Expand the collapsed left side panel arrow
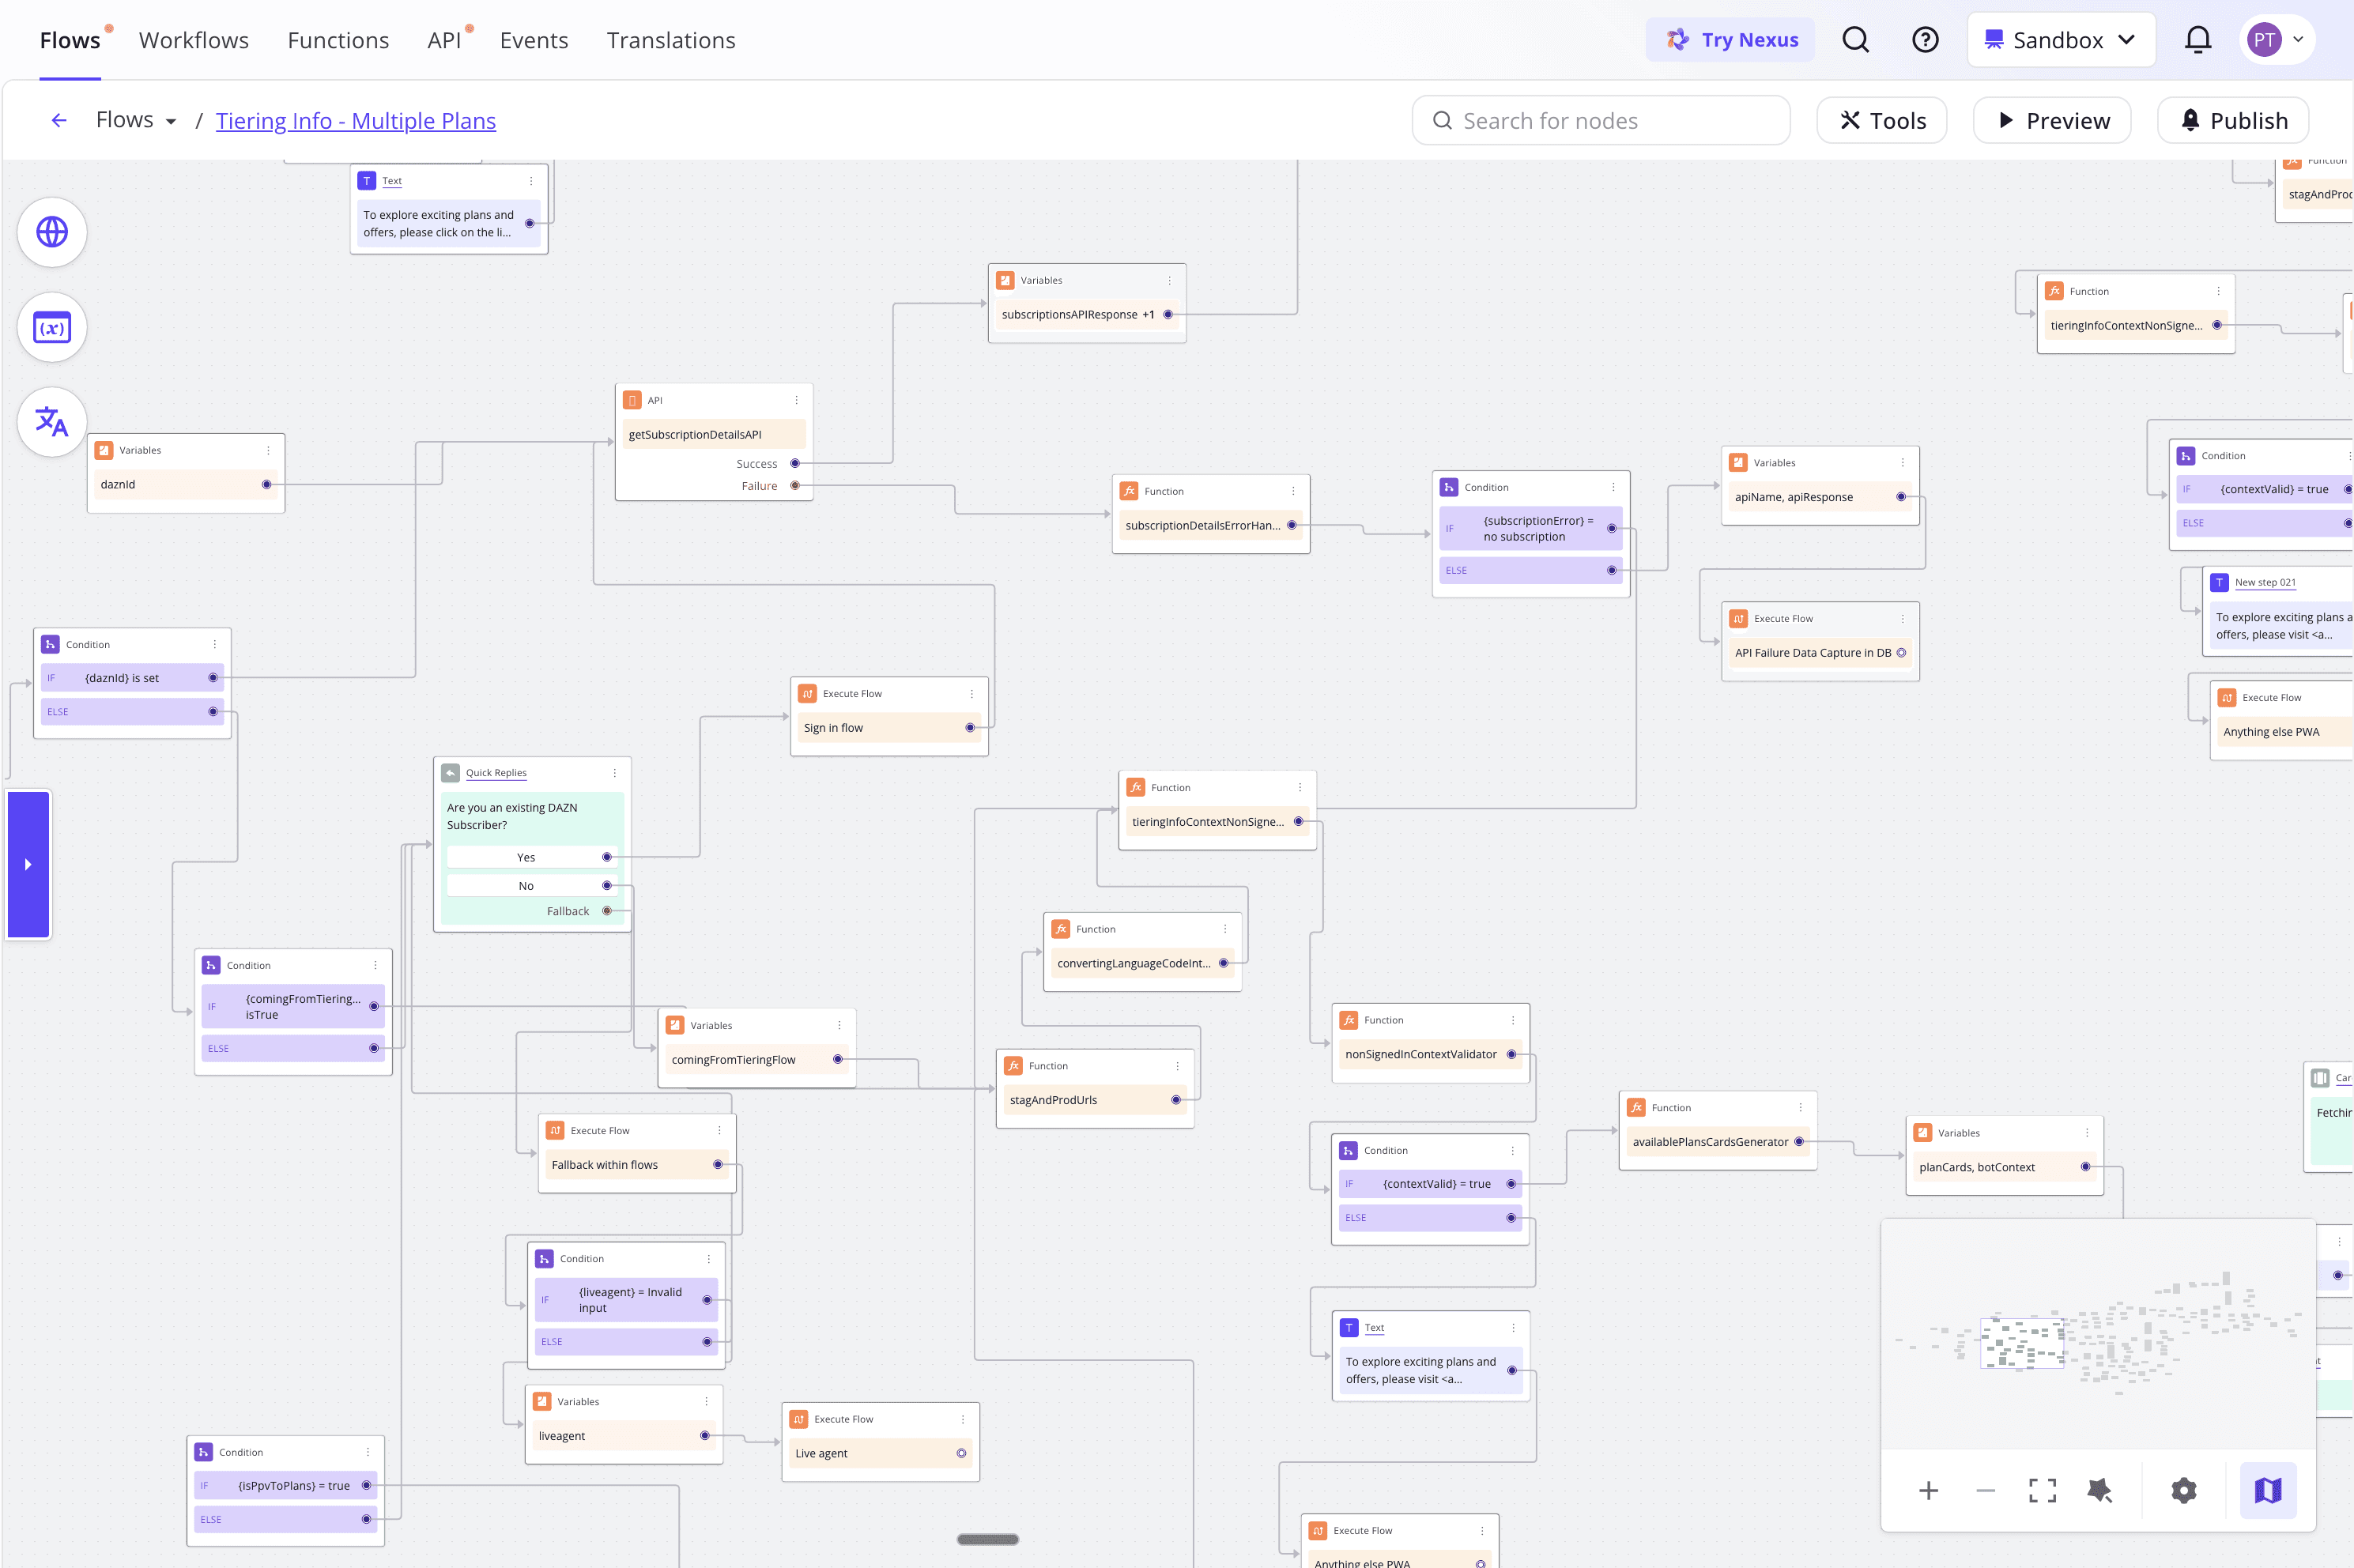The width and height of the screenshot is (2354, 1568). (x=28, y=864)
